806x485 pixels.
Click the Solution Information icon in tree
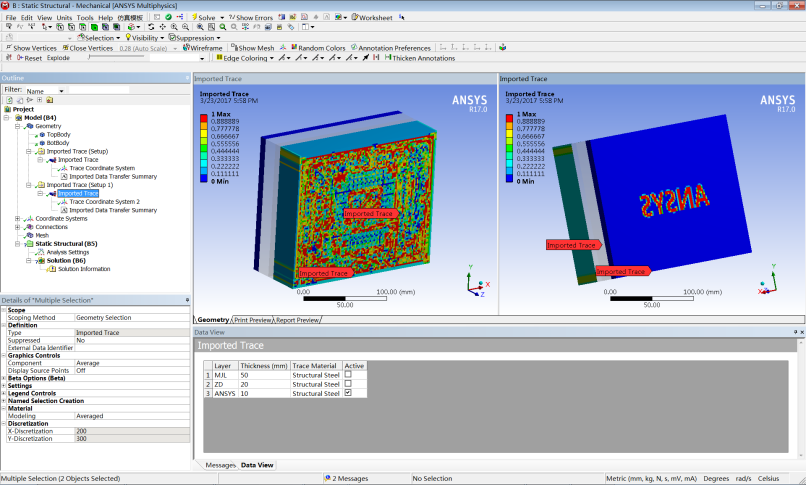point(52,269)
